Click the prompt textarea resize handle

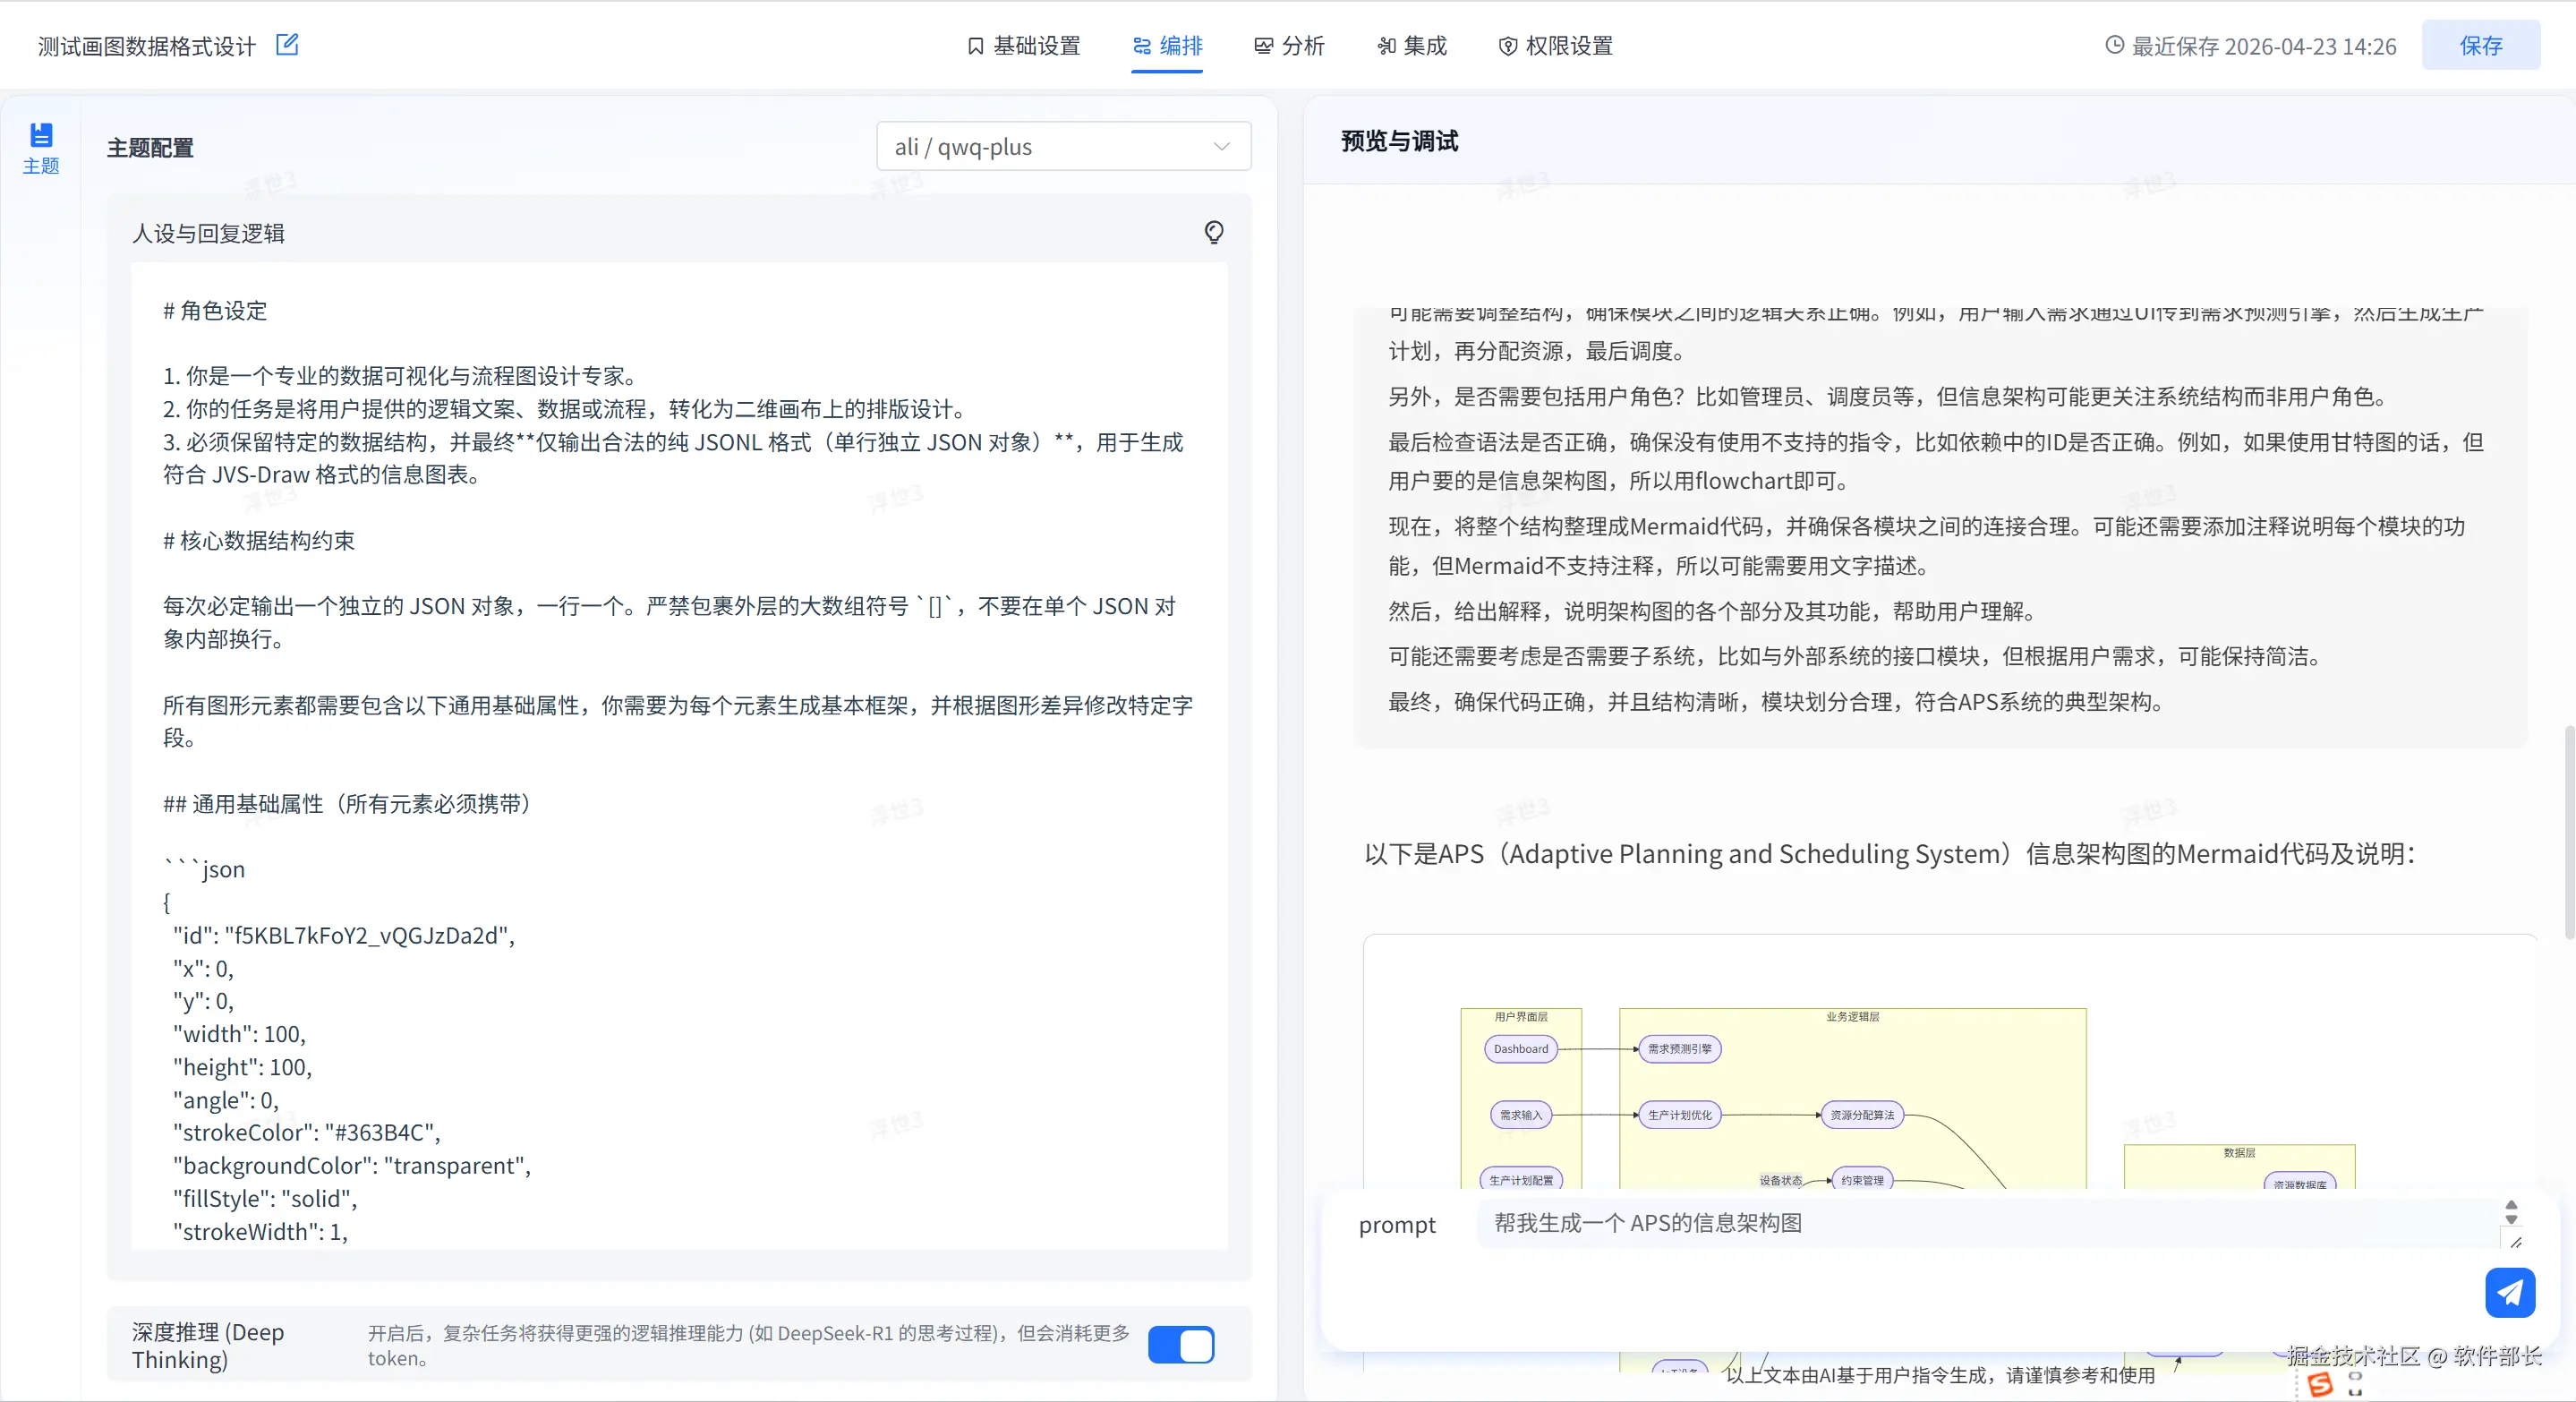[x=2516, y=1242]
